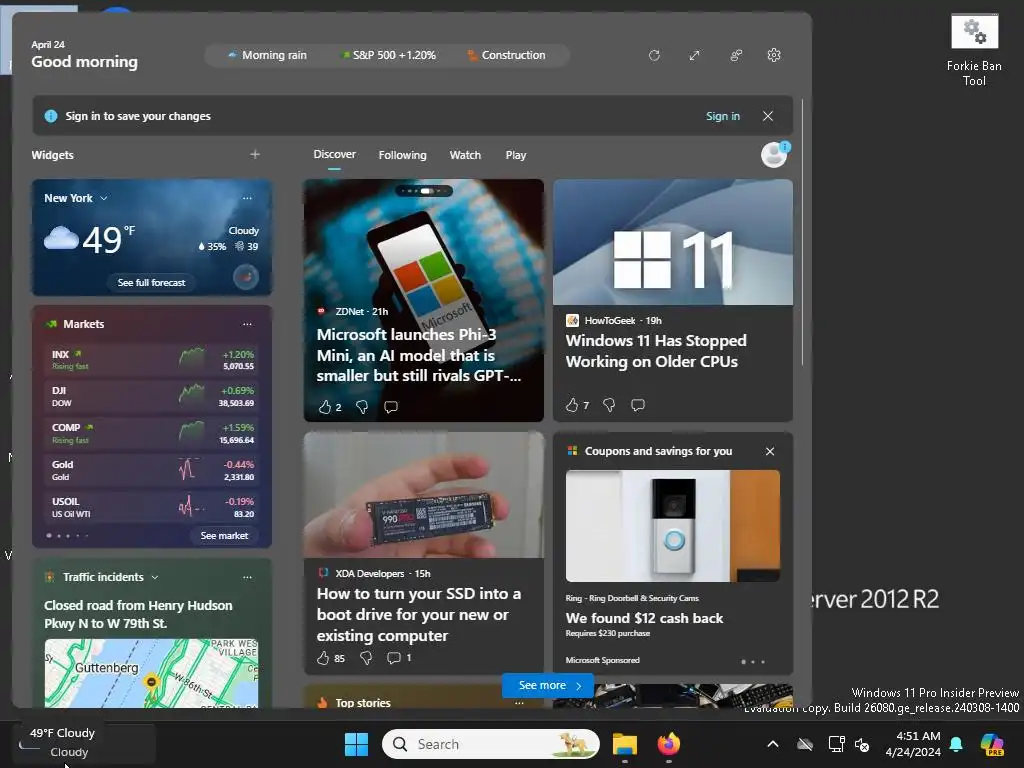1024x768 pixels.
Task: Refresh the widgets feed
Action: point(654,56)
